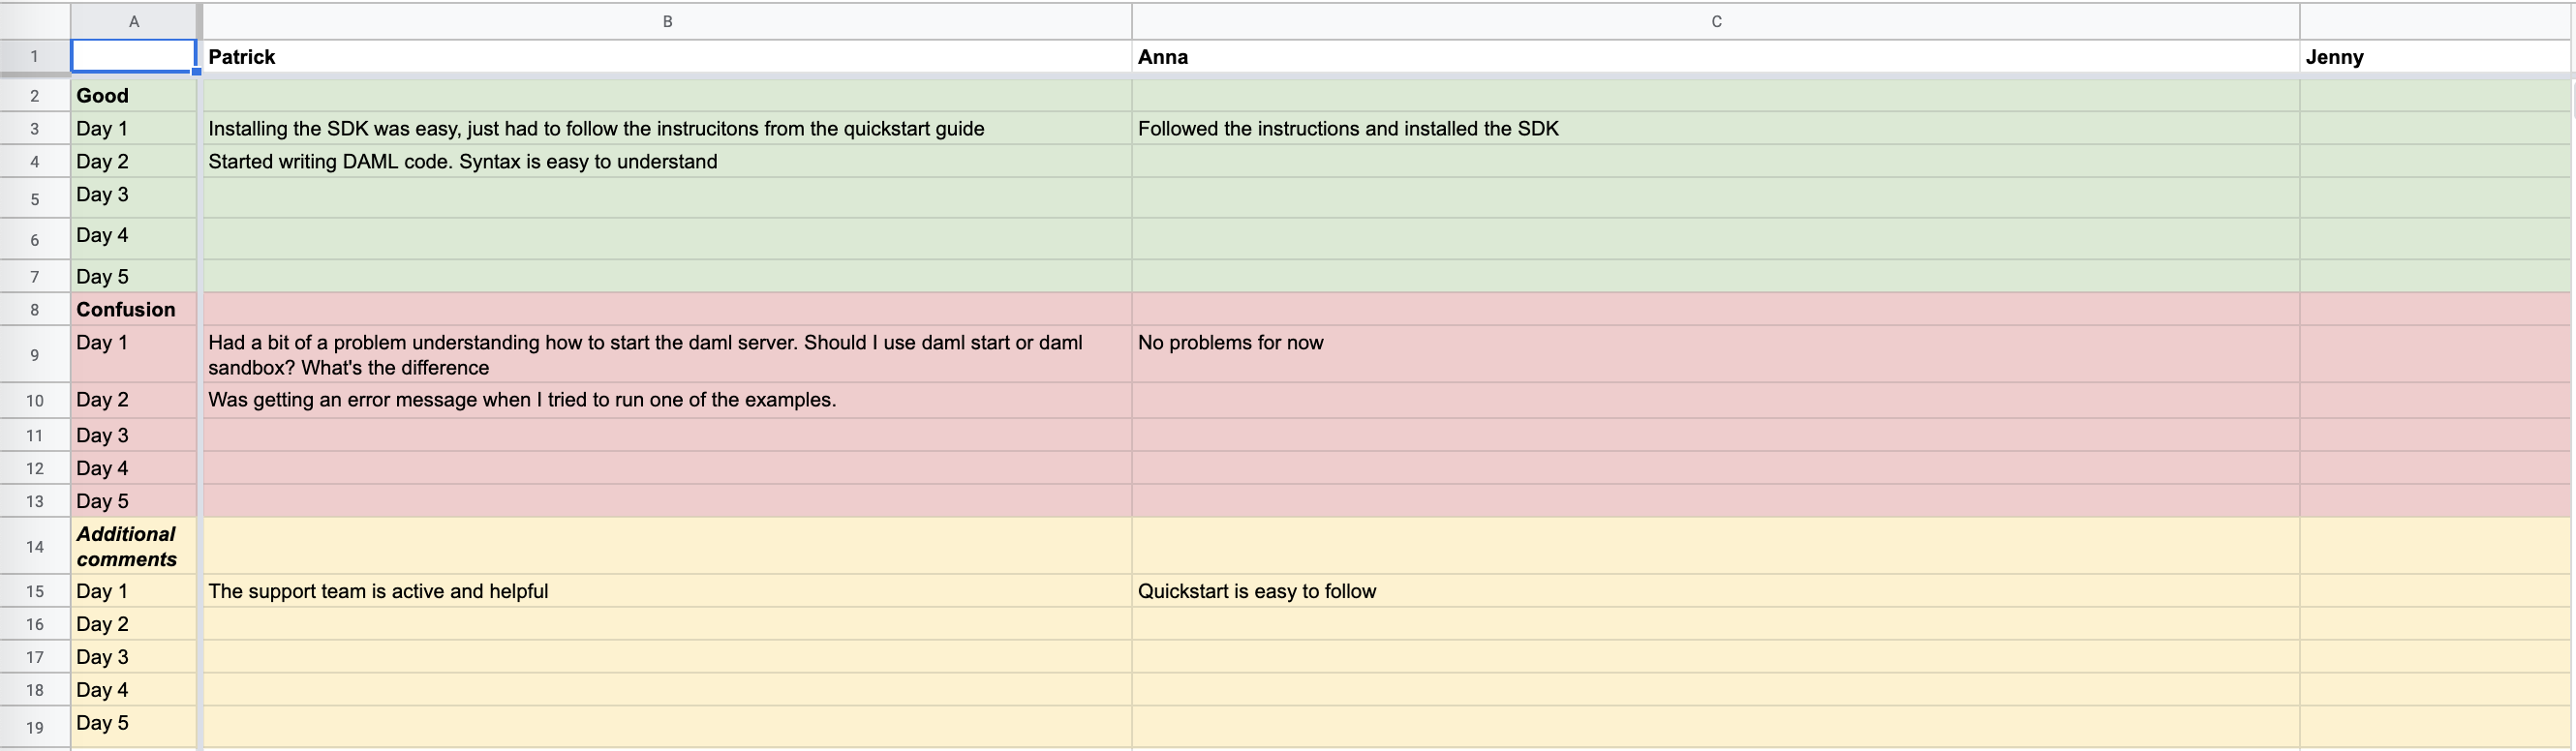Click row header 6
The image size is (2576, 751).
35,239
